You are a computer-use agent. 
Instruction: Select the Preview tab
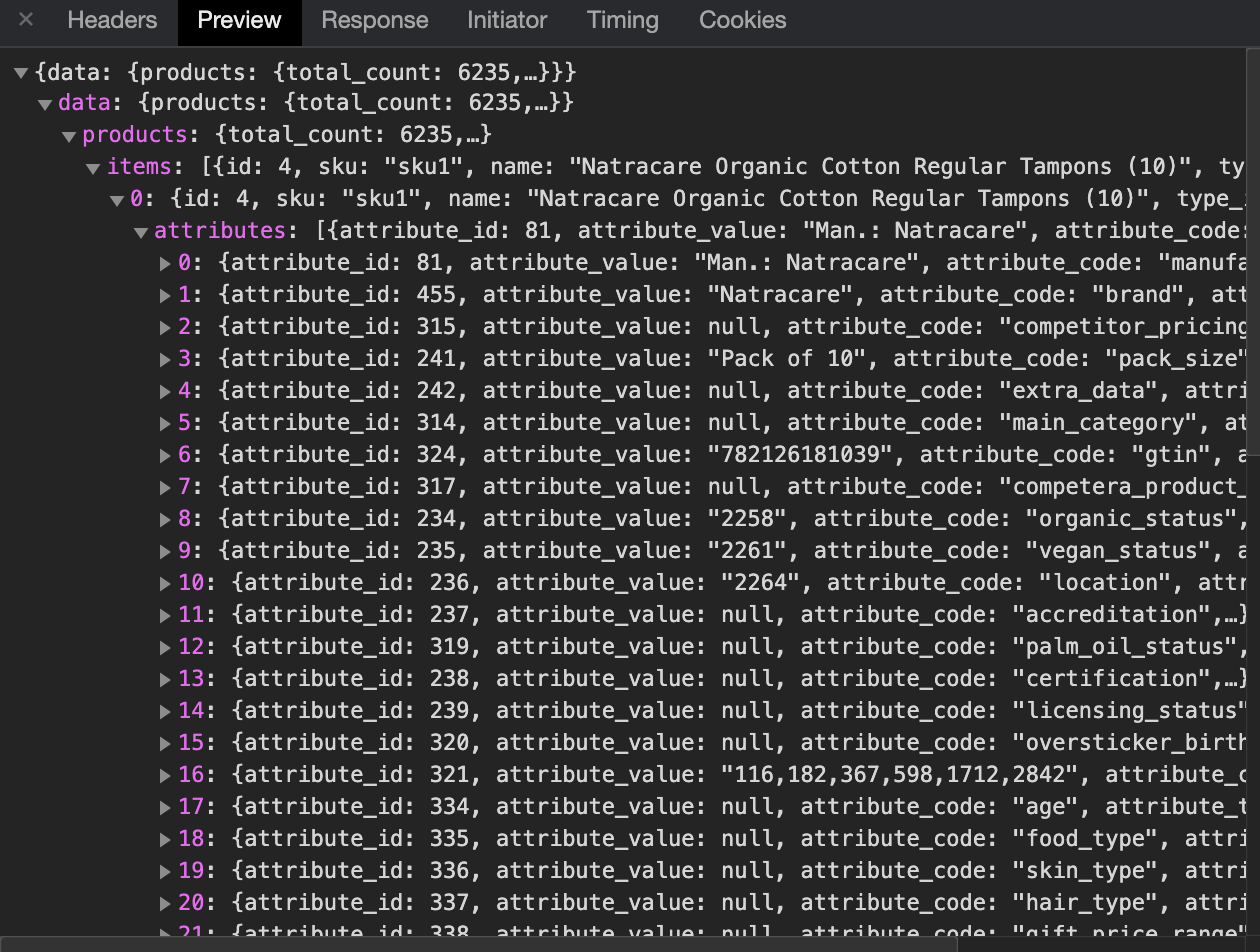click(239, 20)
